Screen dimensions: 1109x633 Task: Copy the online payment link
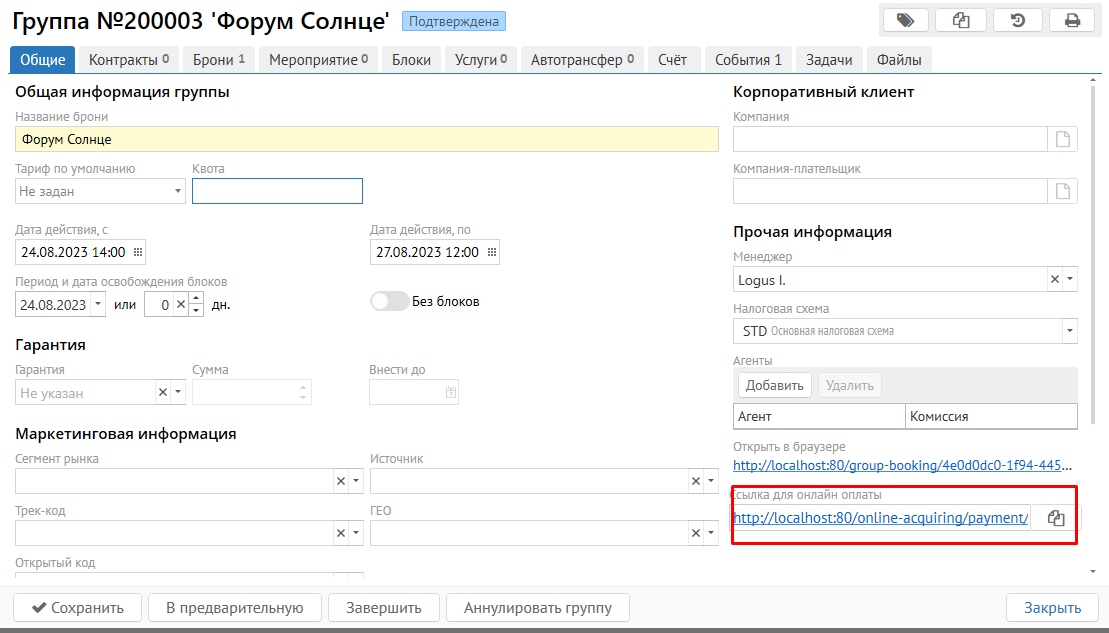pyautogui.click(x=1055, y=518)
